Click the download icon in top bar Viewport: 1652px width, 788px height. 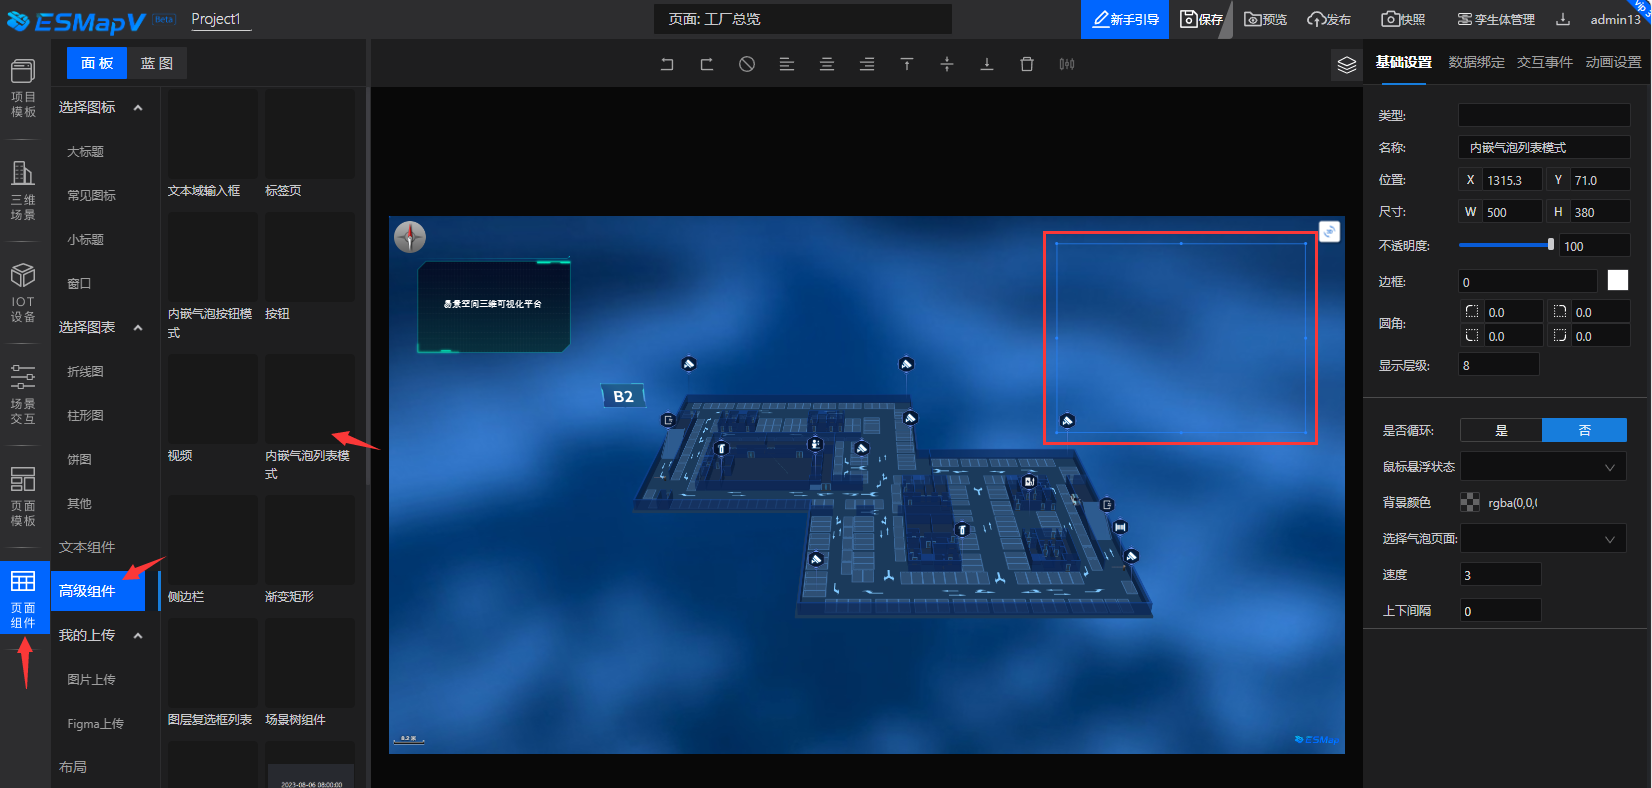[x=1563, y=19]
